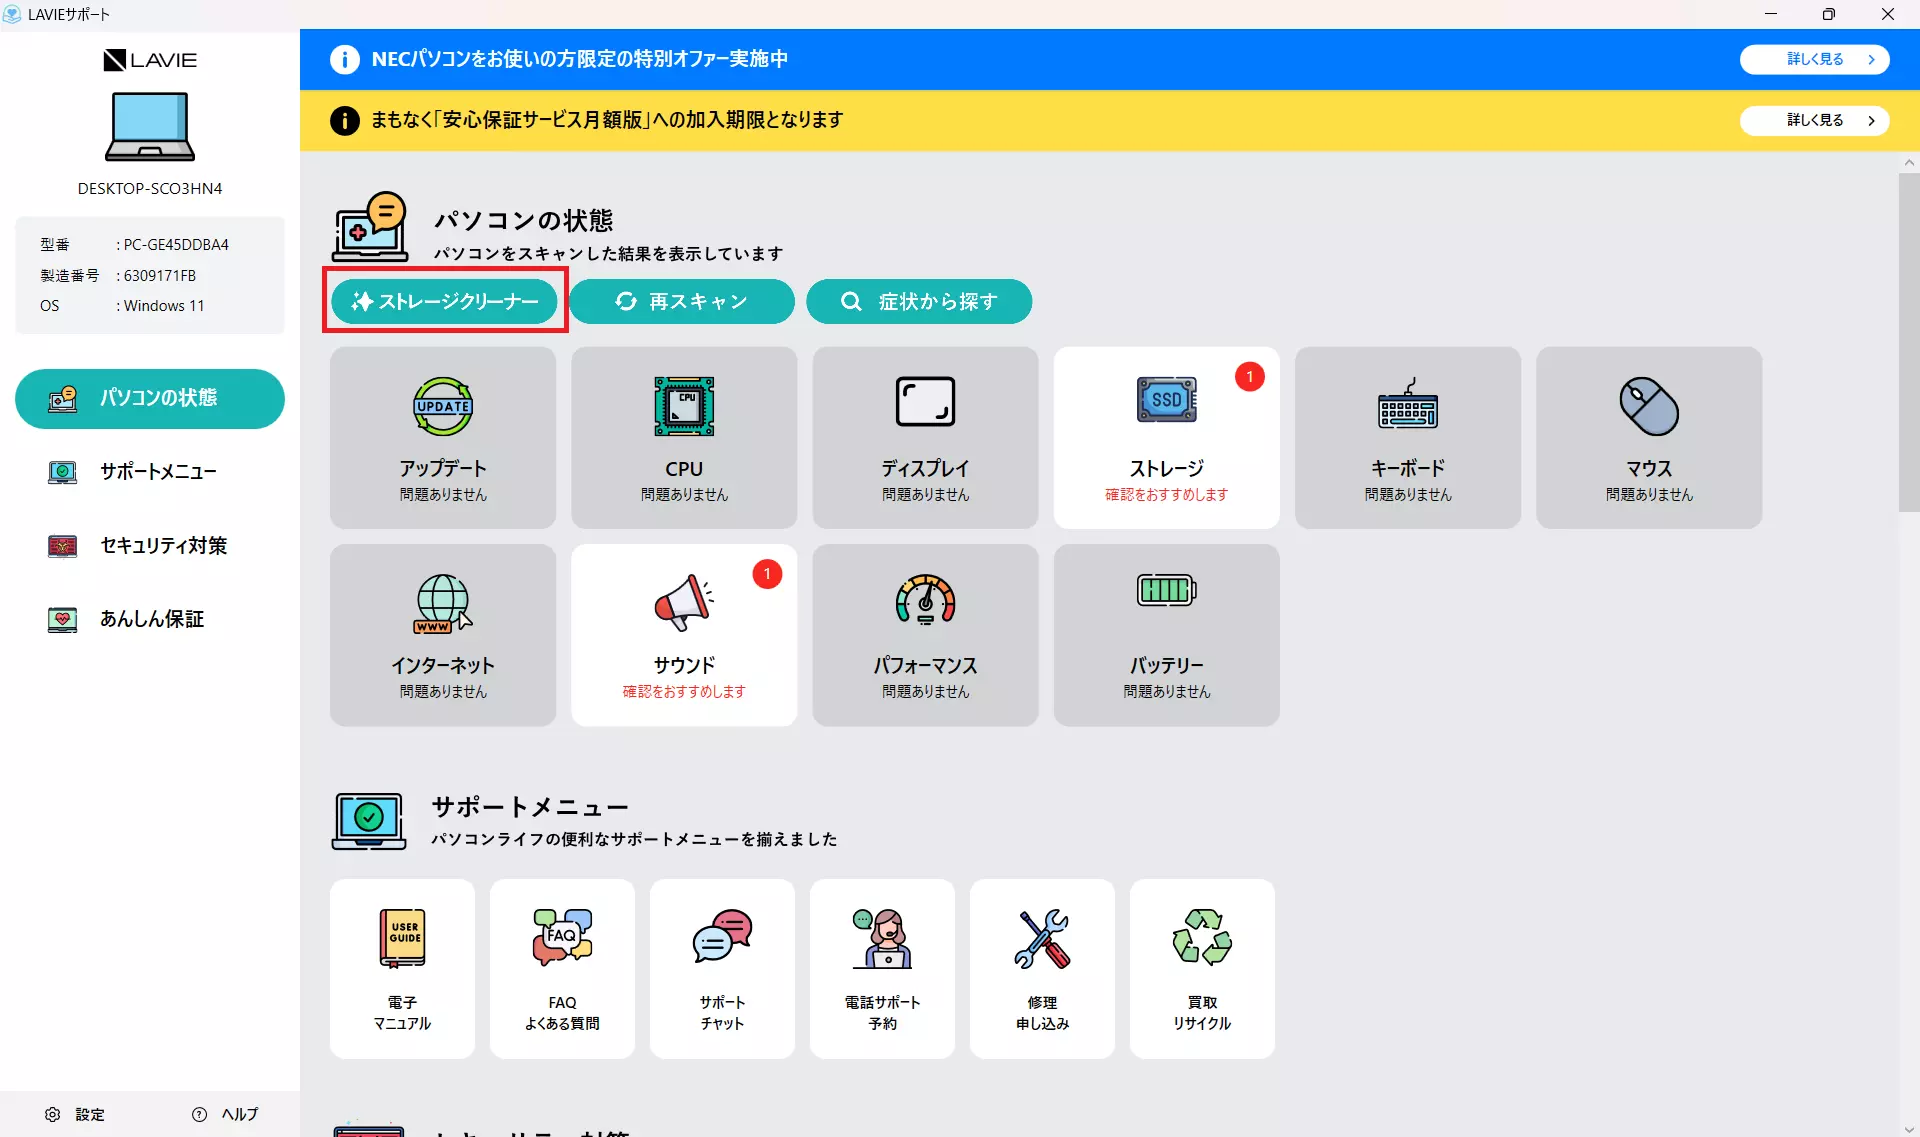Open the CPU status card
The image size is (1920, 1137).
[684, 437]
